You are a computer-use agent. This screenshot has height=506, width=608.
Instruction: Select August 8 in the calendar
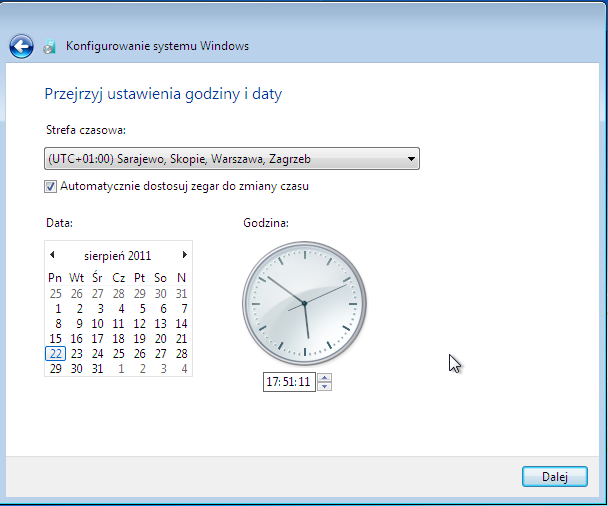[x=58, y=324]
